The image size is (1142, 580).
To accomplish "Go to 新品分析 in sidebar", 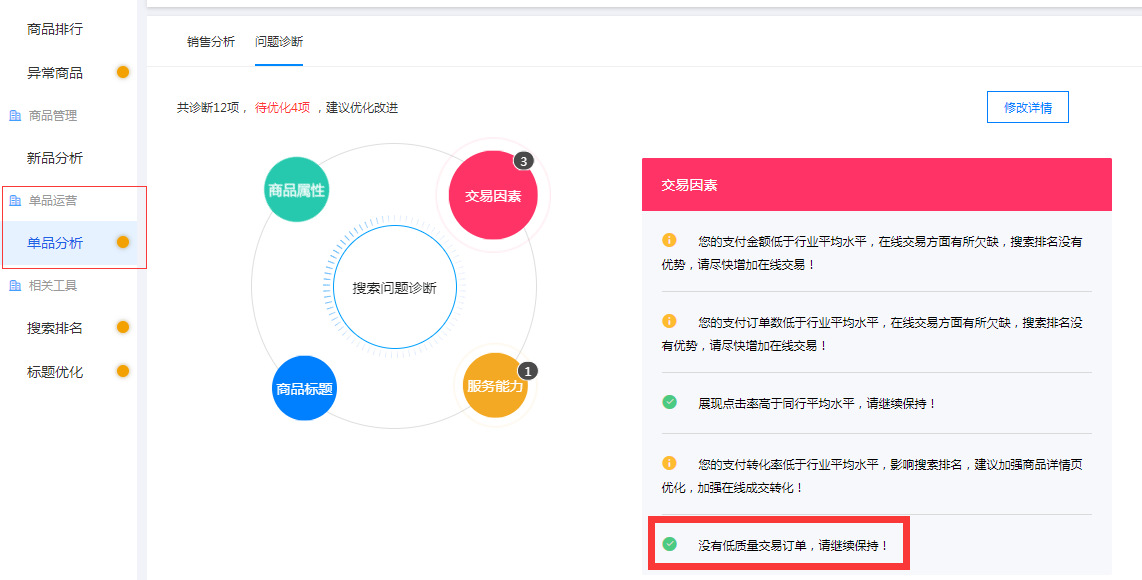I will [55, 158].
